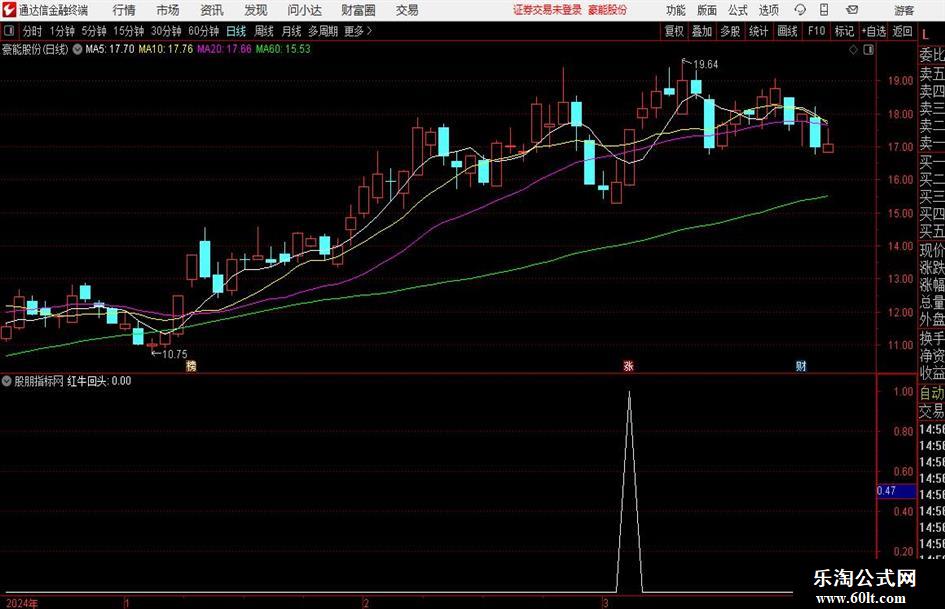Open the 行情 menu
Screen dimensions: 945x609
pyautogui.click(x=124, y=10)
